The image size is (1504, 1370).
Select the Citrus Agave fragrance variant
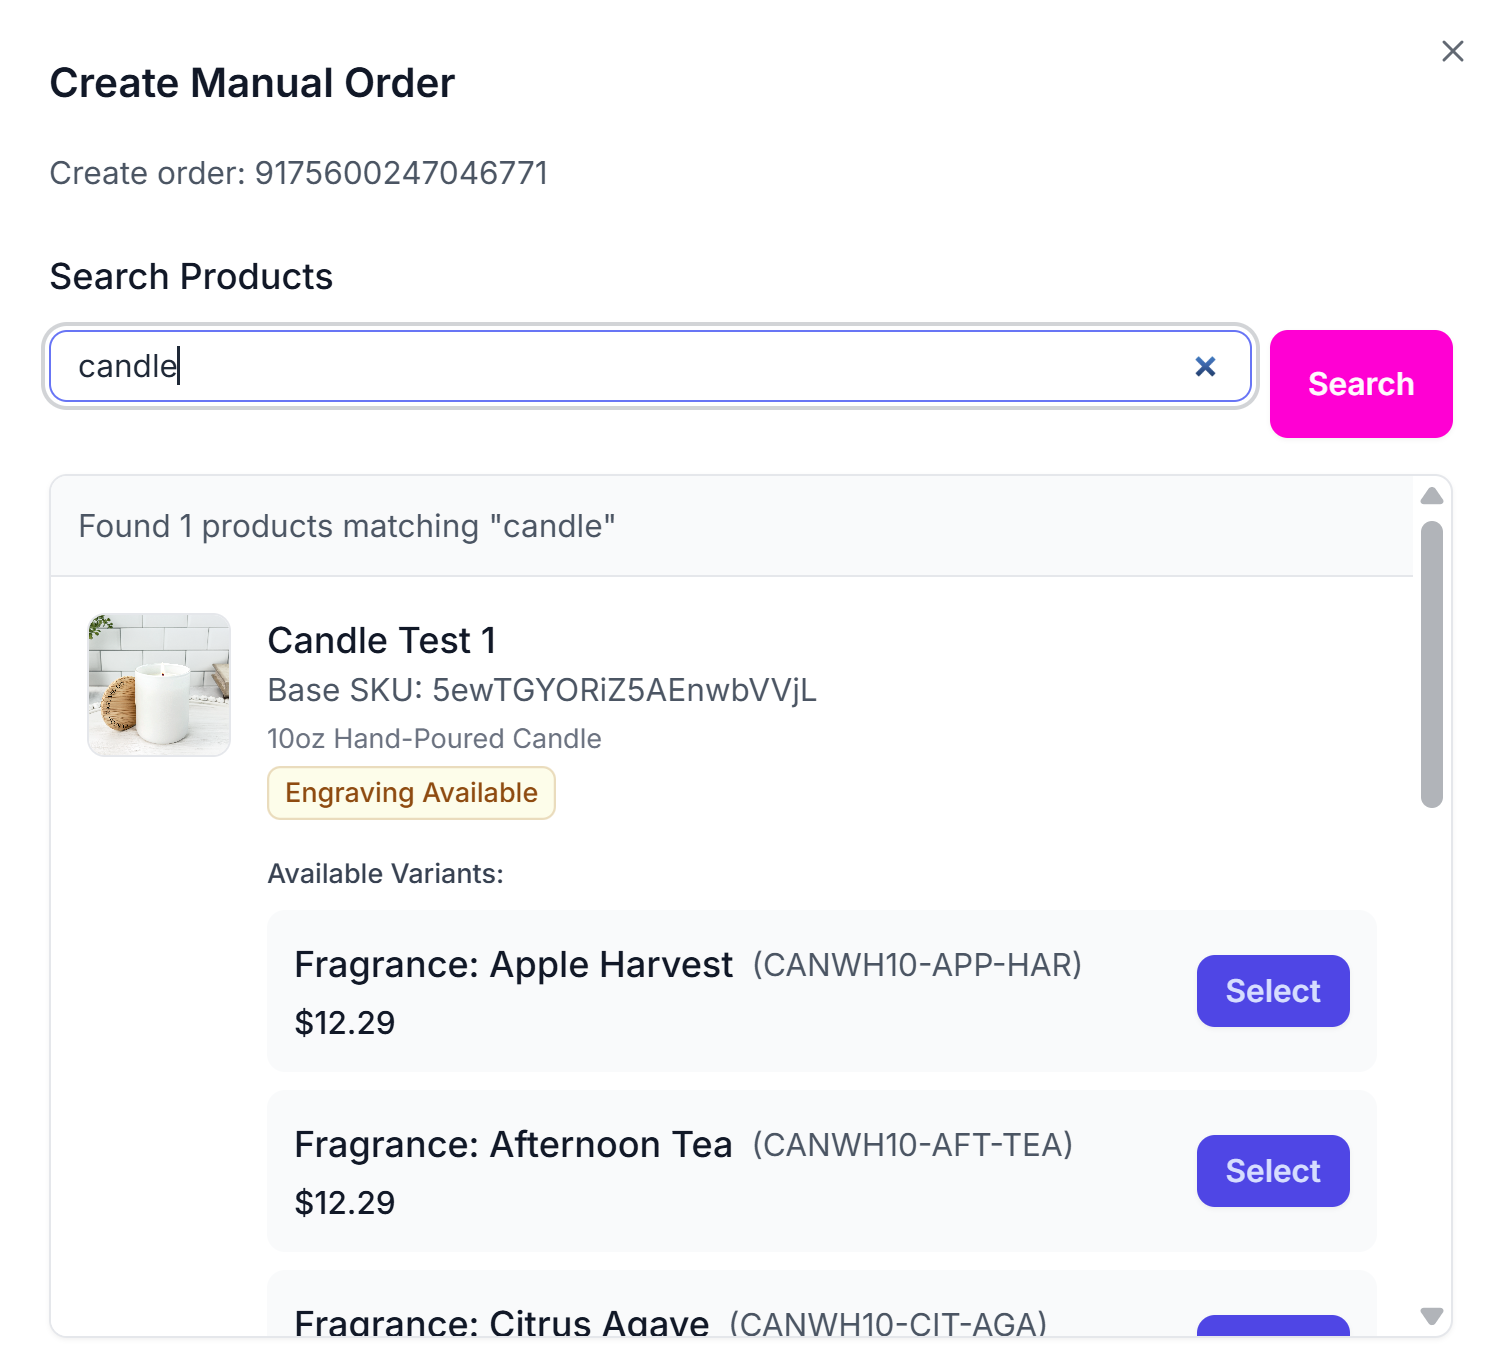click(1272, 1326)
